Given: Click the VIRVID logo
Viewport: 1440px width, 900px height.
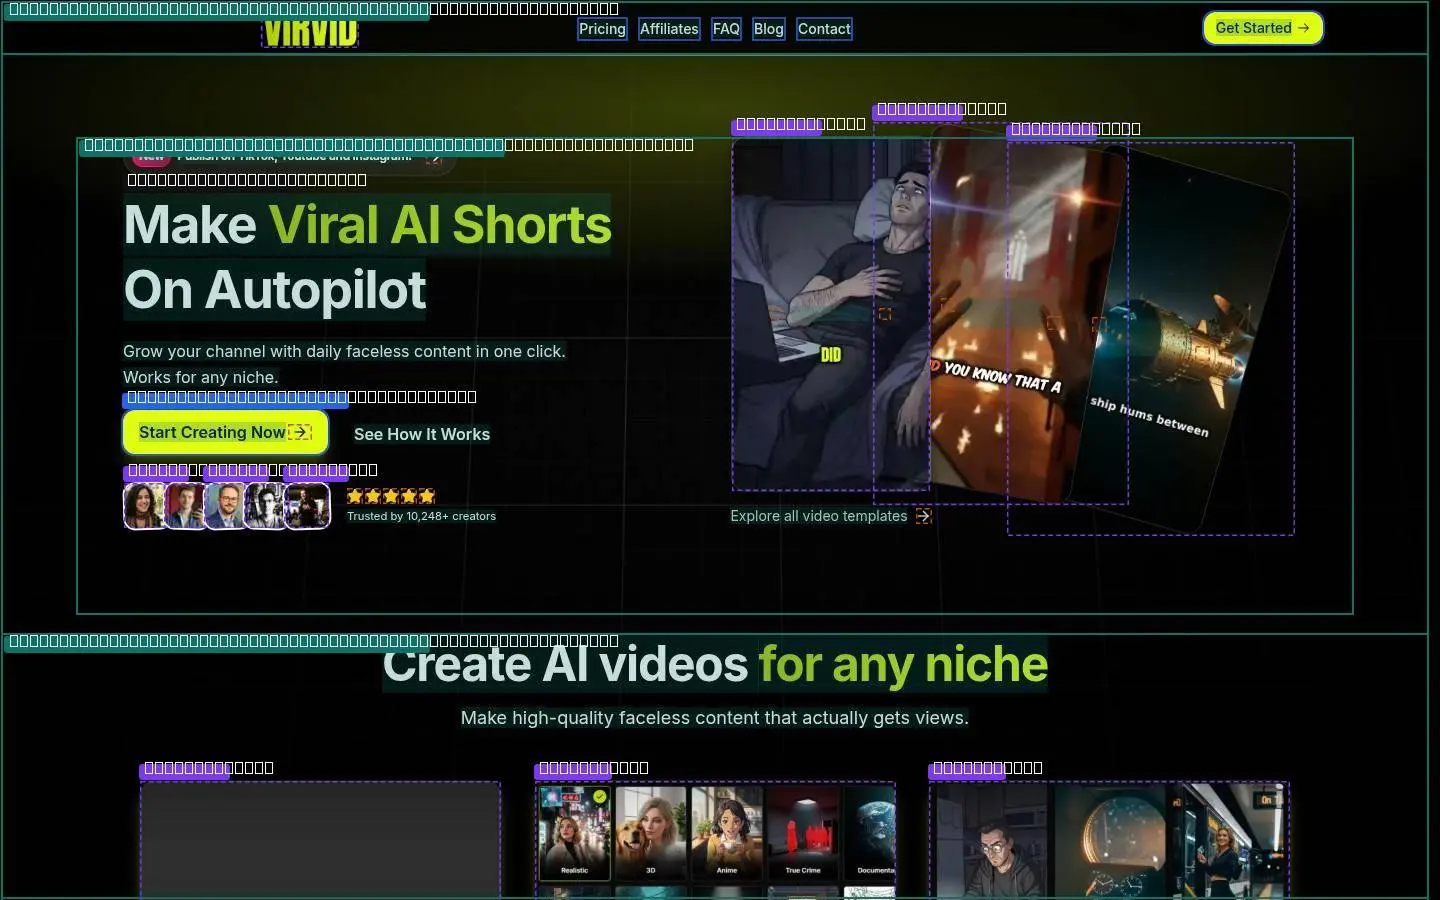Looking at the screenshot, I should (310, 32).
